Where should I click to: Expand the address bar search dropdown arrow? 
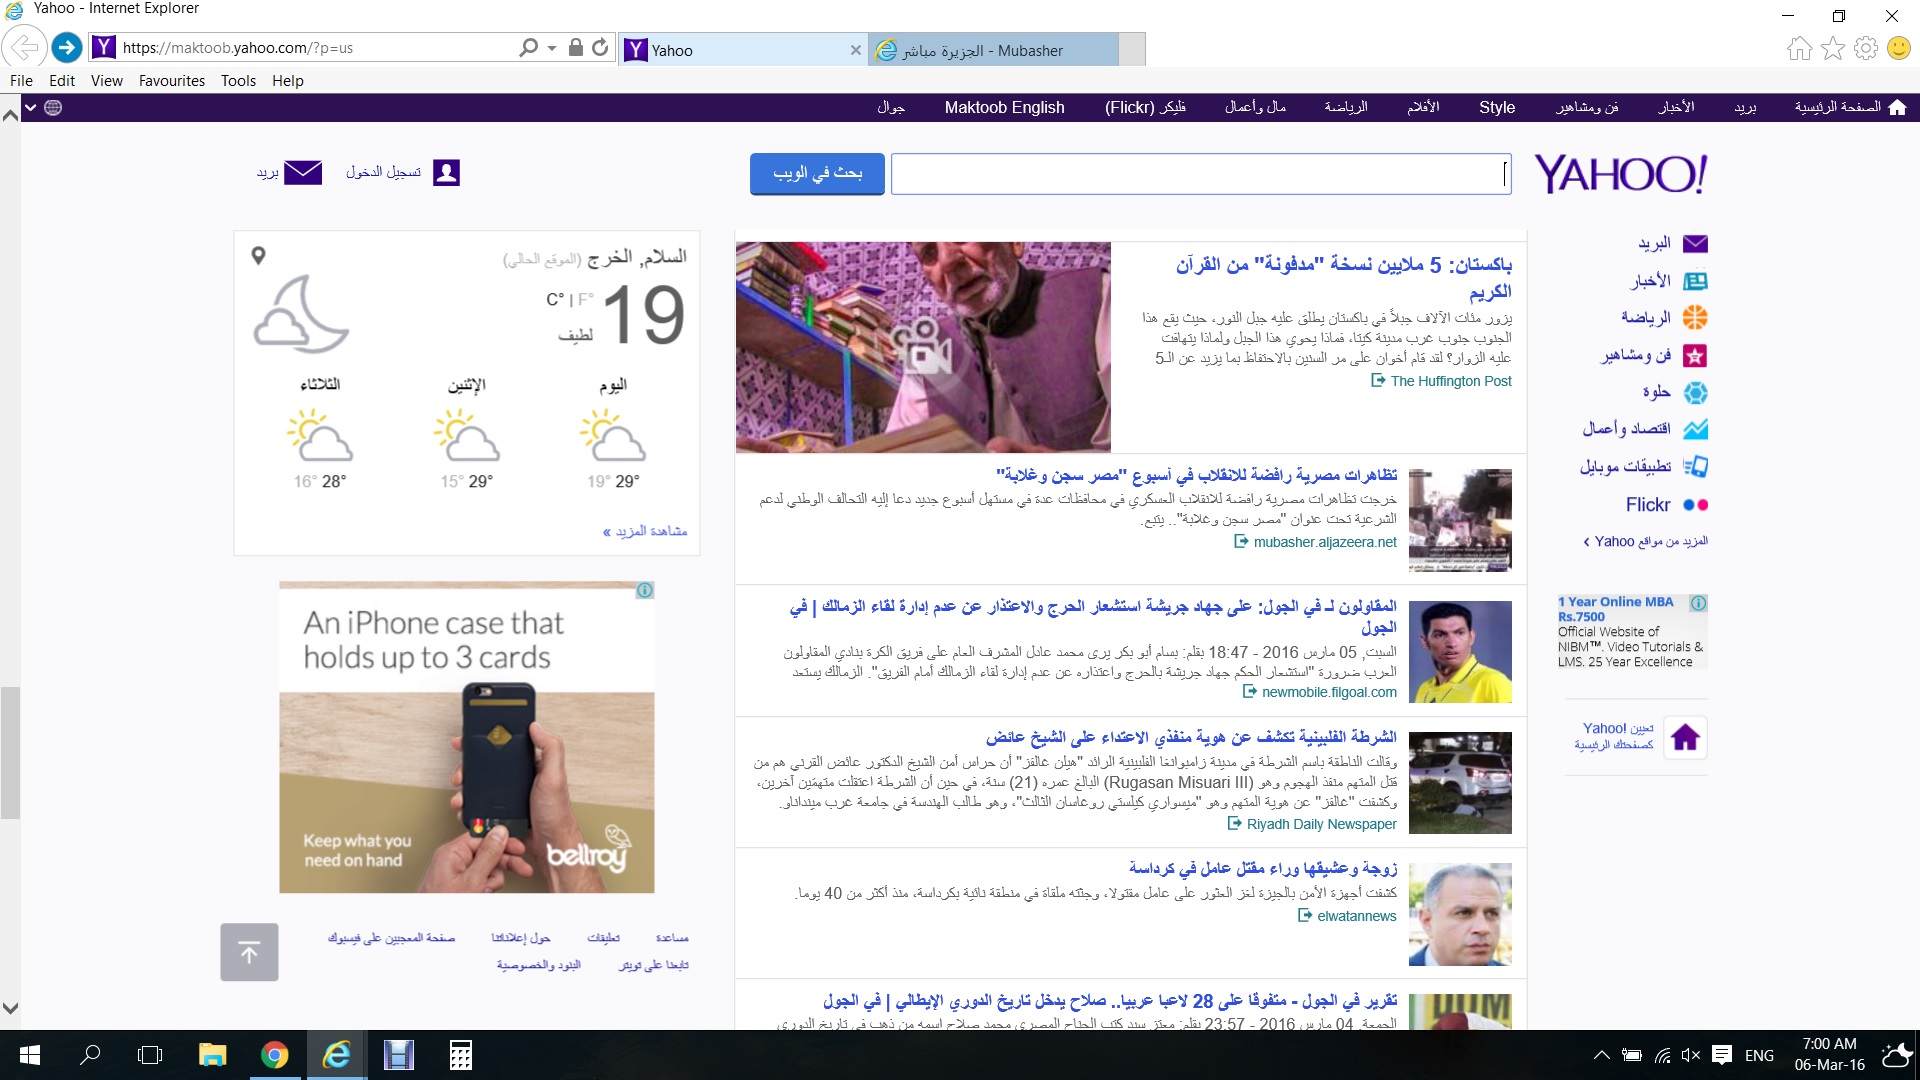click(552, 47)
